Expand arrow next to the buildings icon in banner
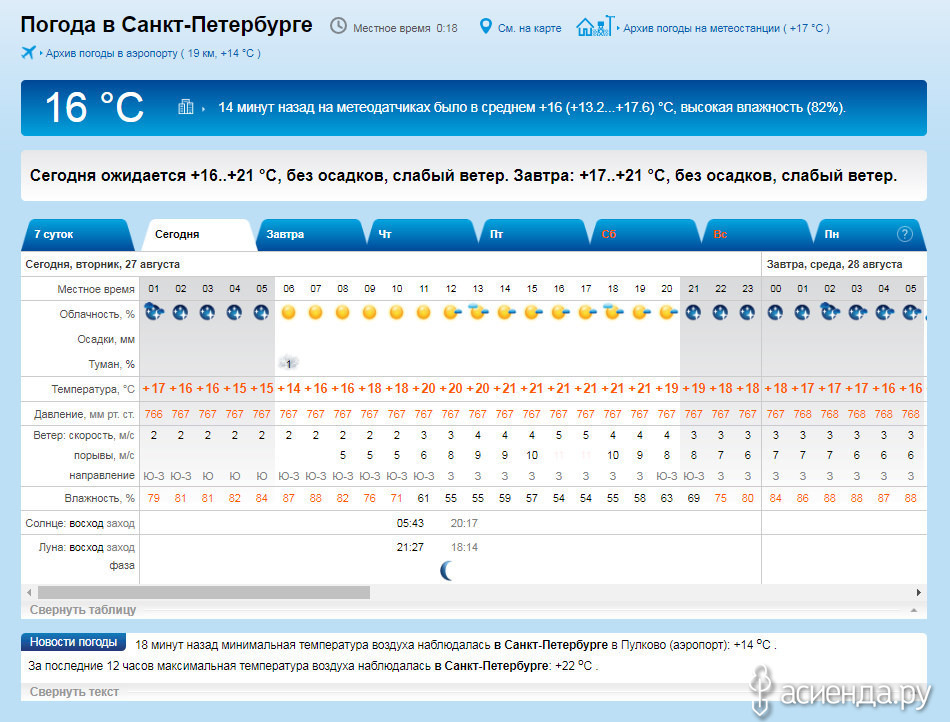 (203, 108)
